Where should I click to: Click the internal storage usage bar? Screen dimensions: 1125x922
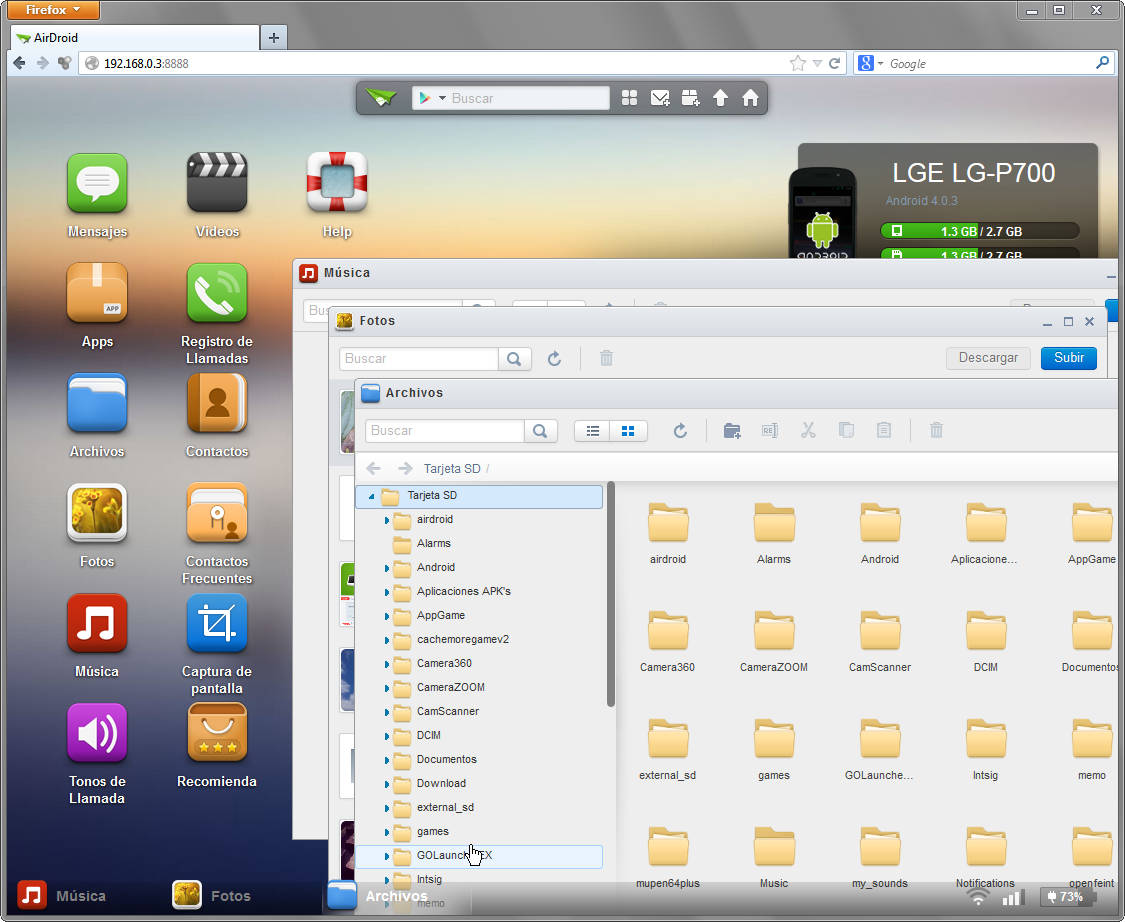(x=979, y=231)
